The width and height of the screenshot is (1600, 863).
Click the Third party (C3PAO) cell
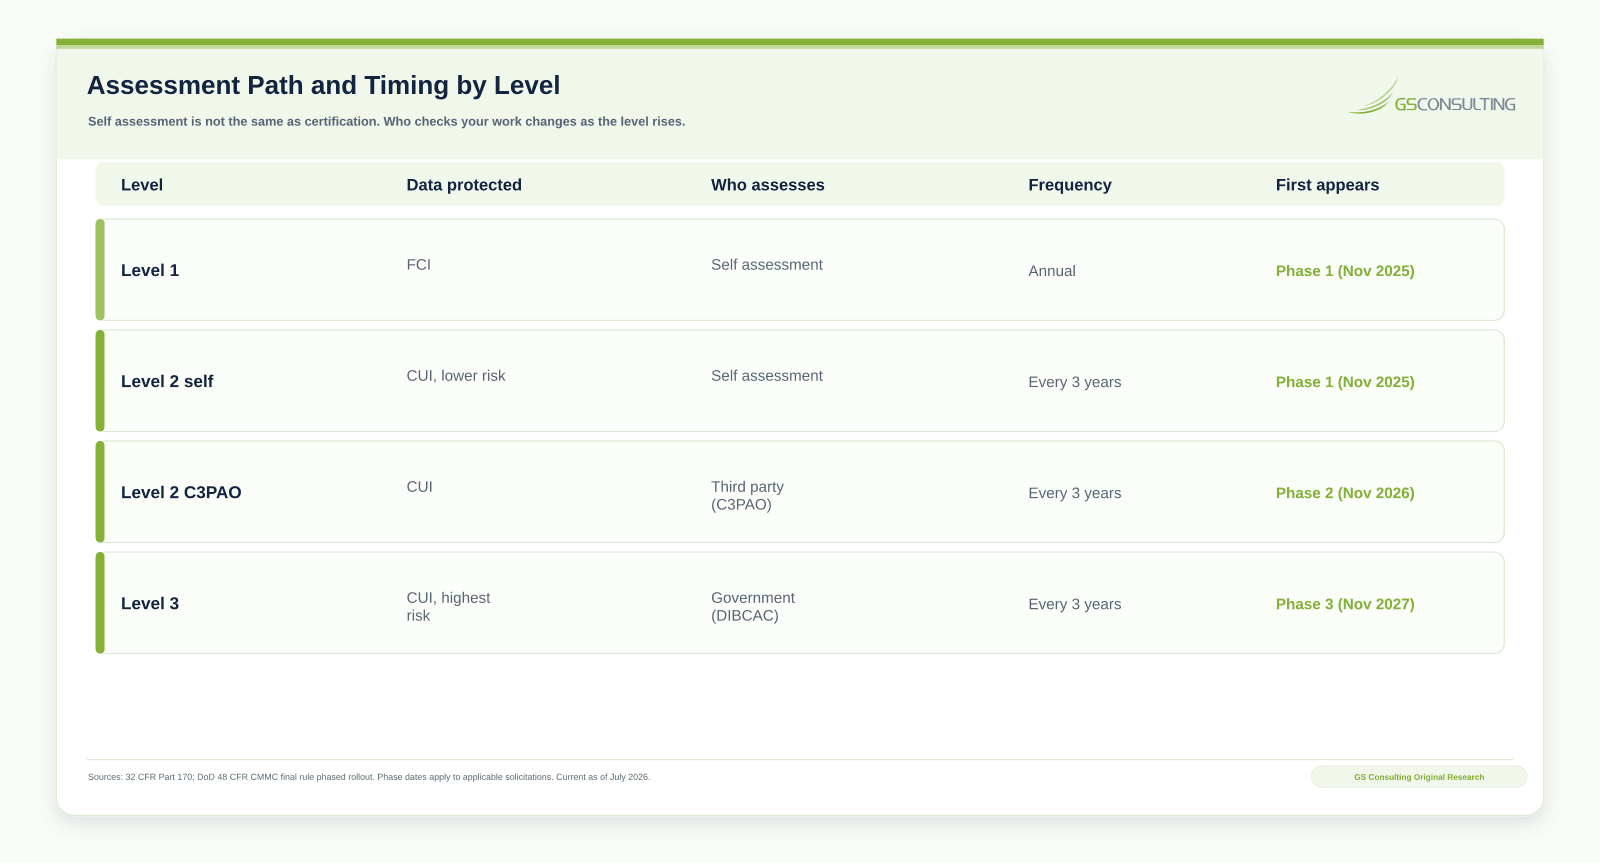coord(747,495)
